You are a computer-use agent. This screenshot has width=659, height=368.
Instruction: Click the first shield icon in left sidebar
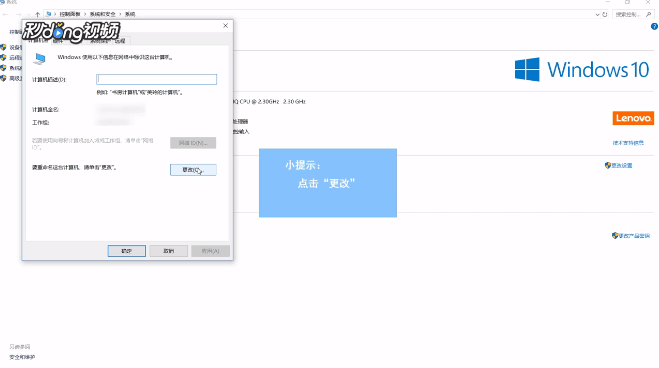coord(3,47)
